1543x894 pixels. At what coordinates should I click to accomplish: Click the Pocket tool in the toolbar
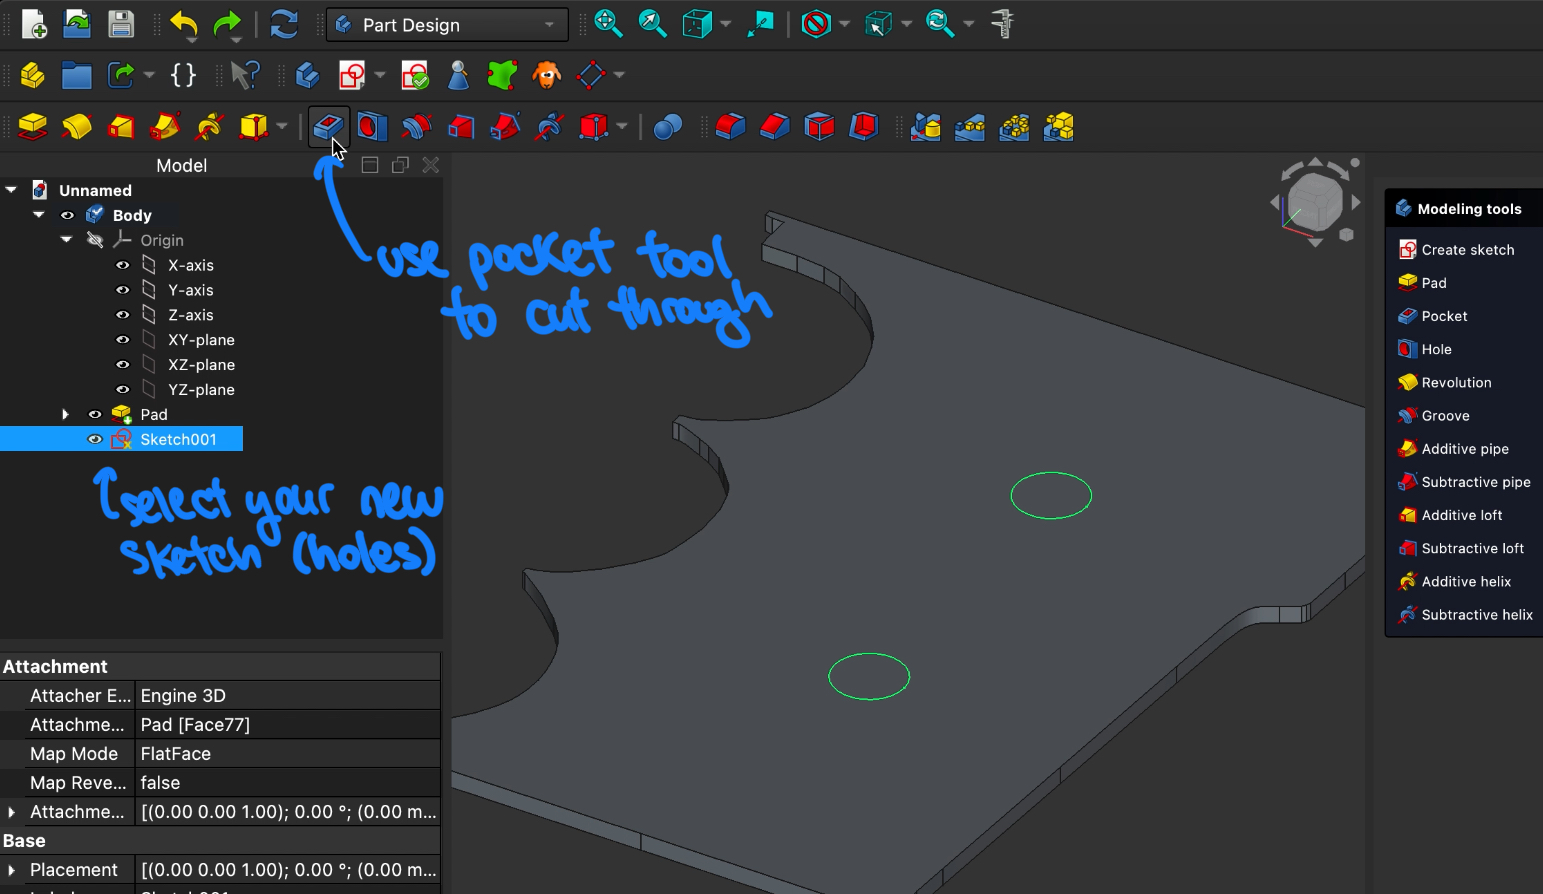[x=328, y=127]
